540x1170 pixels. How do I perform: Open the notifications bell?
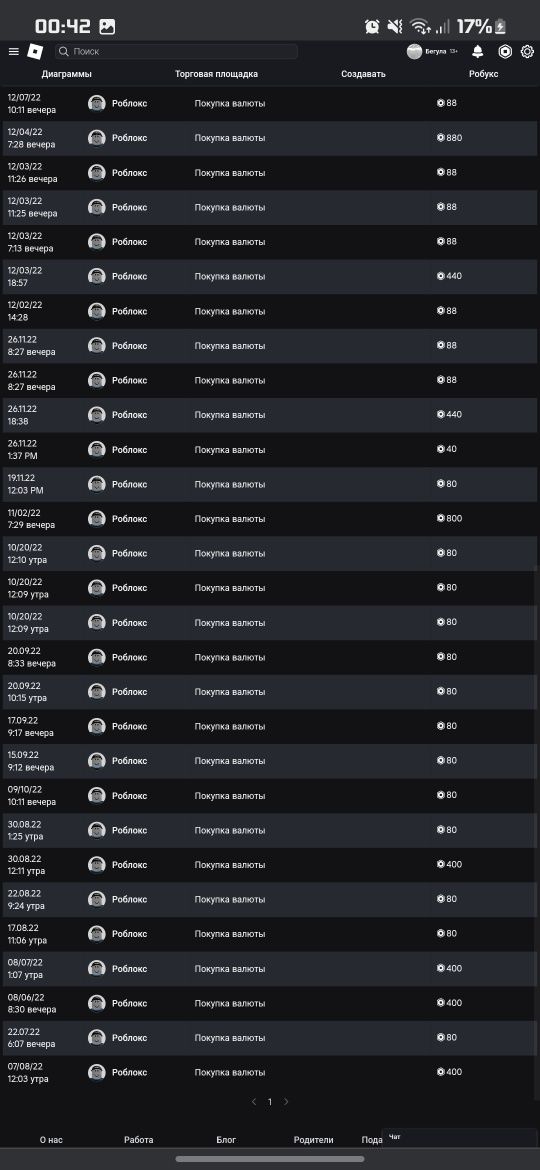pos(478,51)
